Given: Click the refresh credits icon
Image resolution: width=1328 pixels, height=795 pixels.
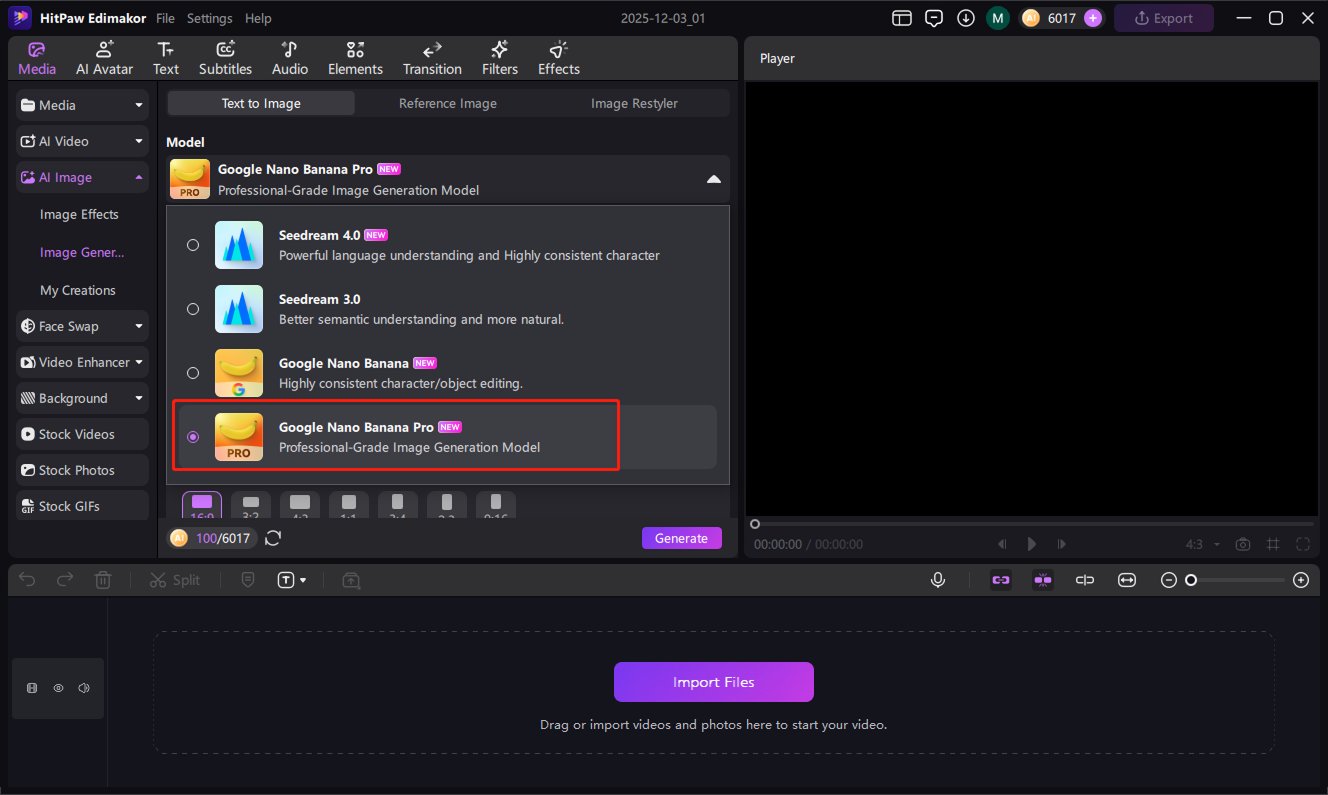Looking at the screenshot, I should tap(273, 538).
